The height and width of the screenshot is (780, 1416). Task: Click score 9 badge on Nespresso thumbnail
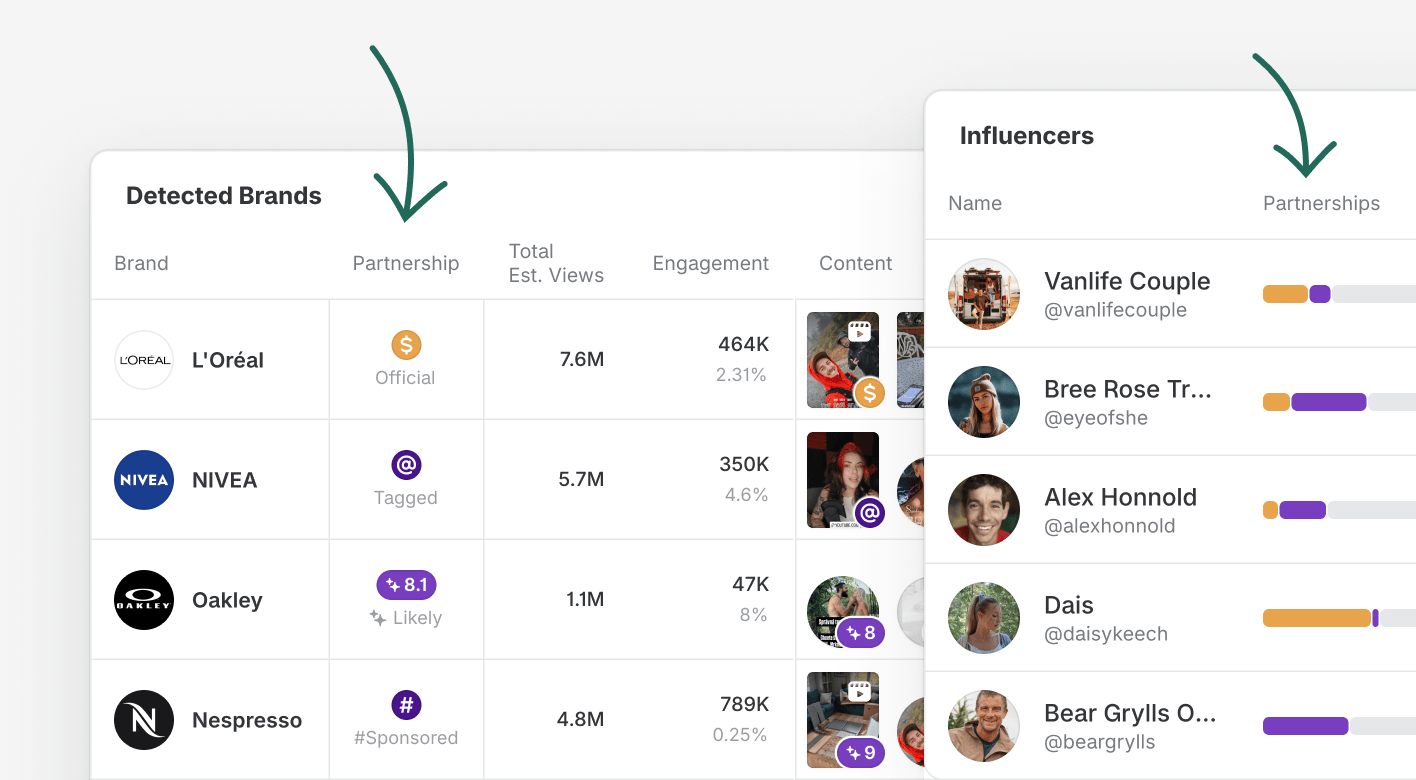click(x=861, y=752)
